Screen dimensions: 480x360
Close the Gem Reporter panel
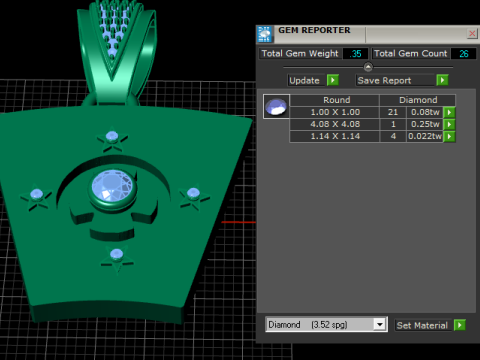[x=472, y=33]
